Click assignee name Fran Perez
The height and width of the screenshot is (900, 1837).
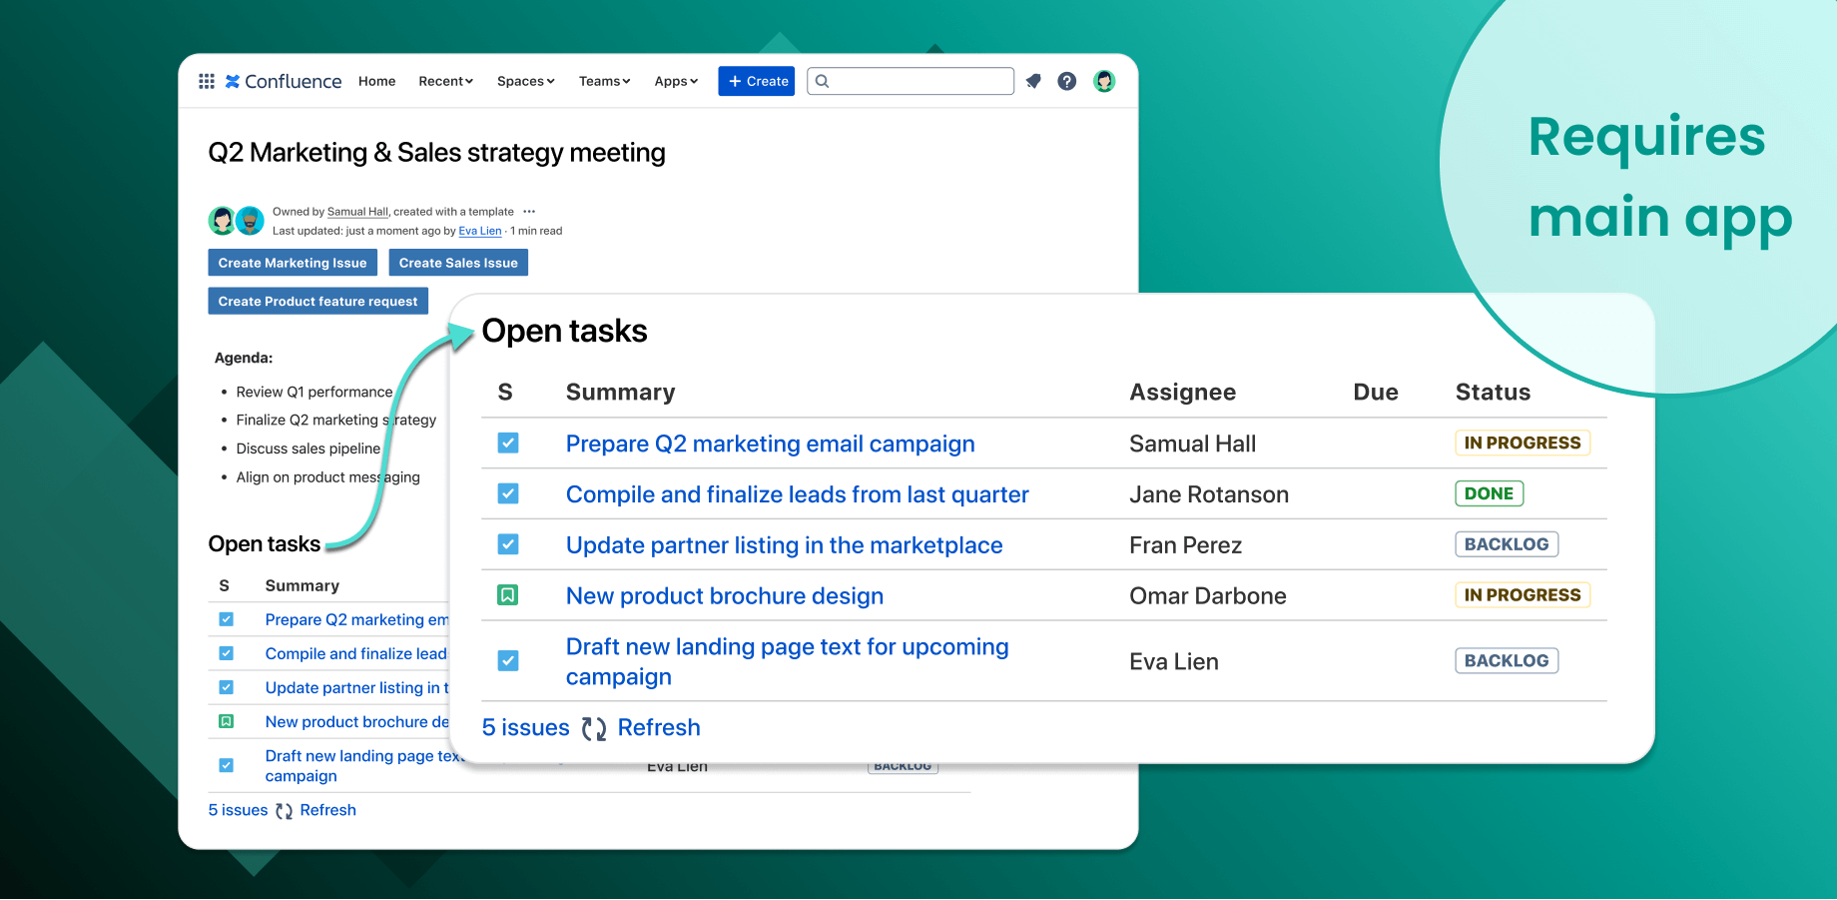(1185, 545)
